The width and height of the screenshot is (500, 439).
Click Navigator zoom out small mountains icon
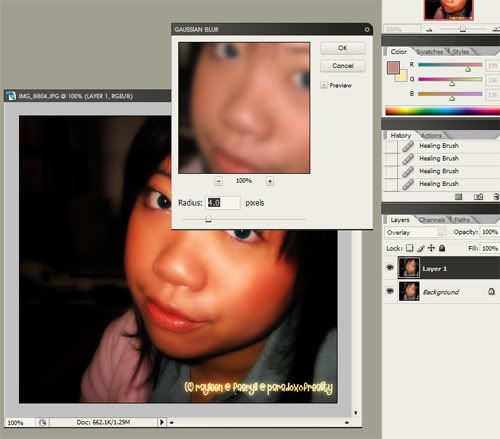[x=429, y=30]
